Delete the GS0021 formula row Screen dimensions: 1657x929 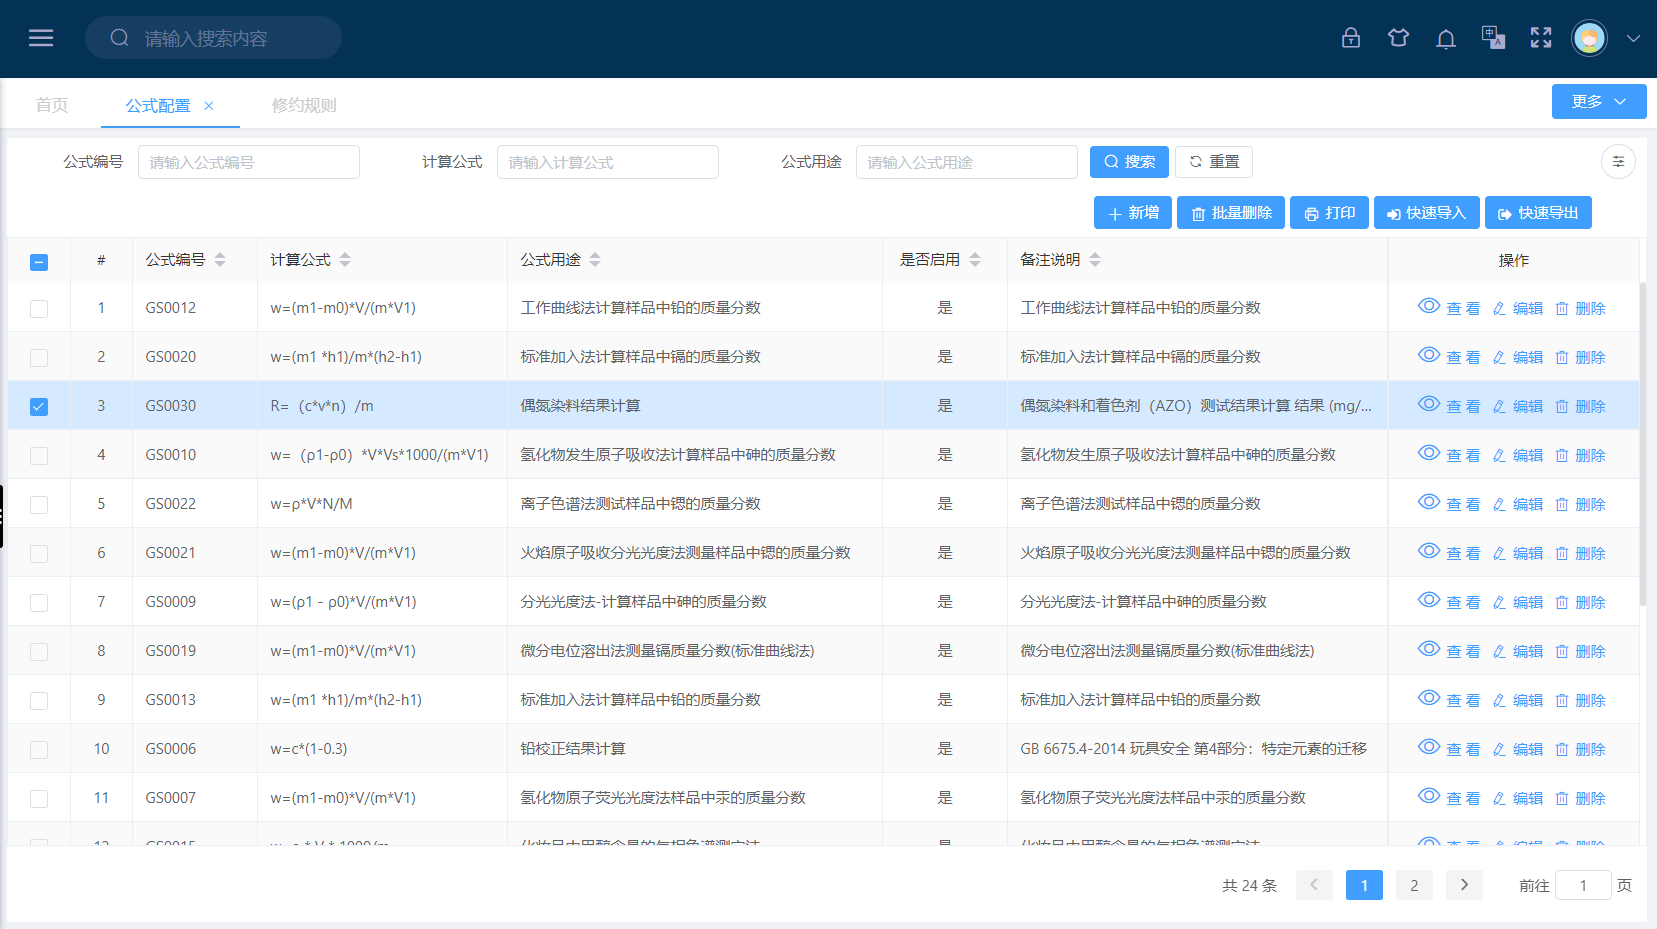(x=1580, y=553)
